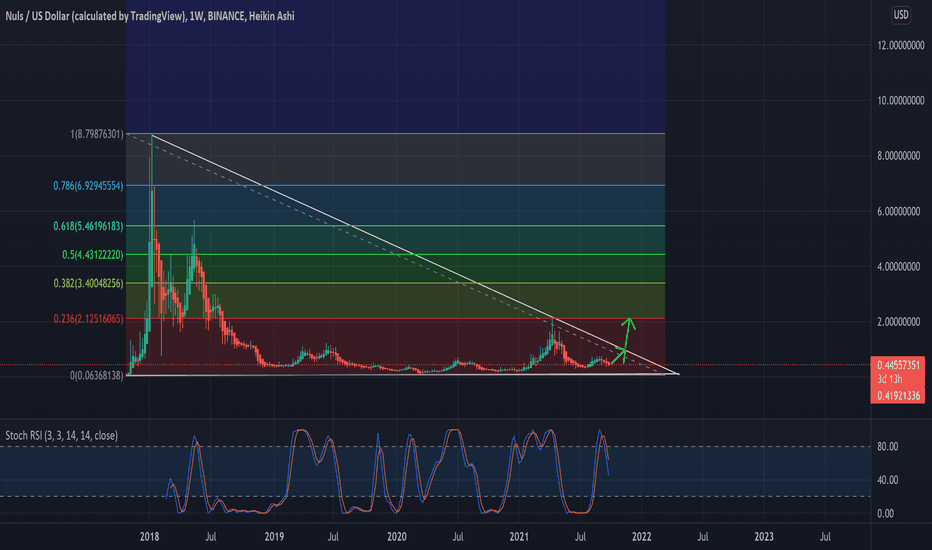The width and height of the screenshot is (932, 550).
Task: Click the 8.00000000 price axis label
Action: click(x=899, y=156)
